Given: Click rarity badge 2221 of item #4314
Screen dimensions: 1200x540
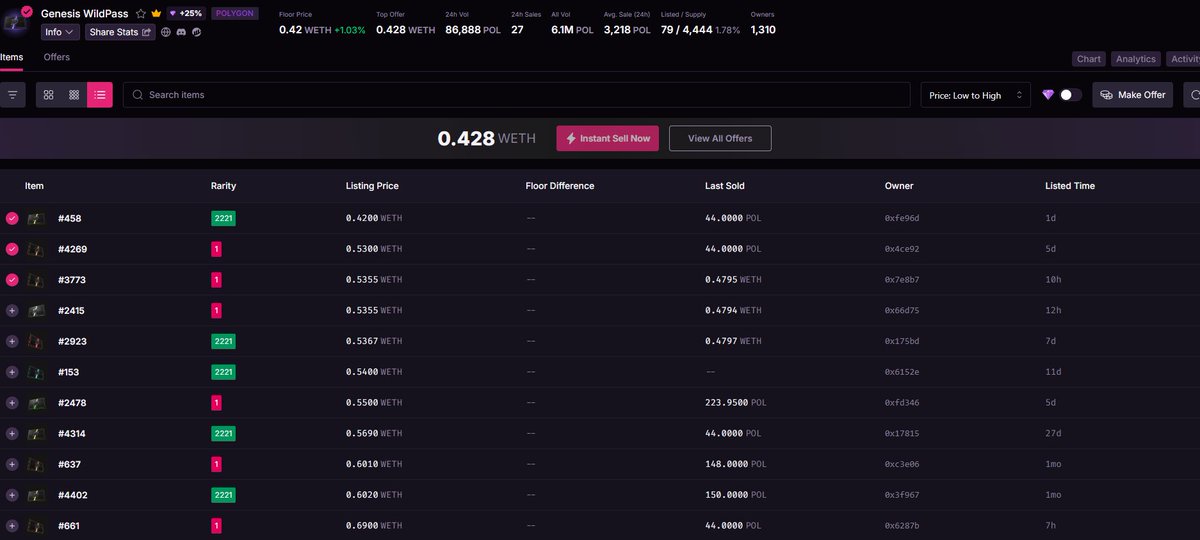Looking at the screenshot, I should [223, 434].
